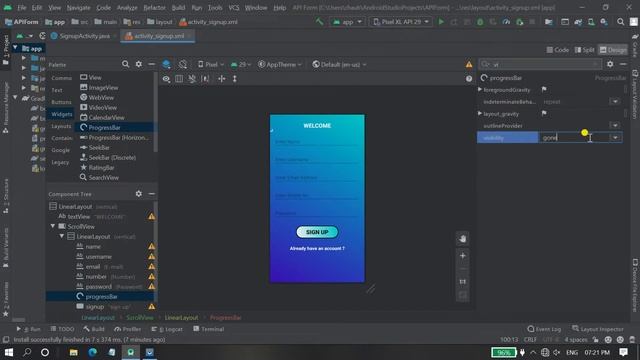This screenshot has width=640, height=360.
Task: Select design surface layers icon
Action: (x=166, y=64)
